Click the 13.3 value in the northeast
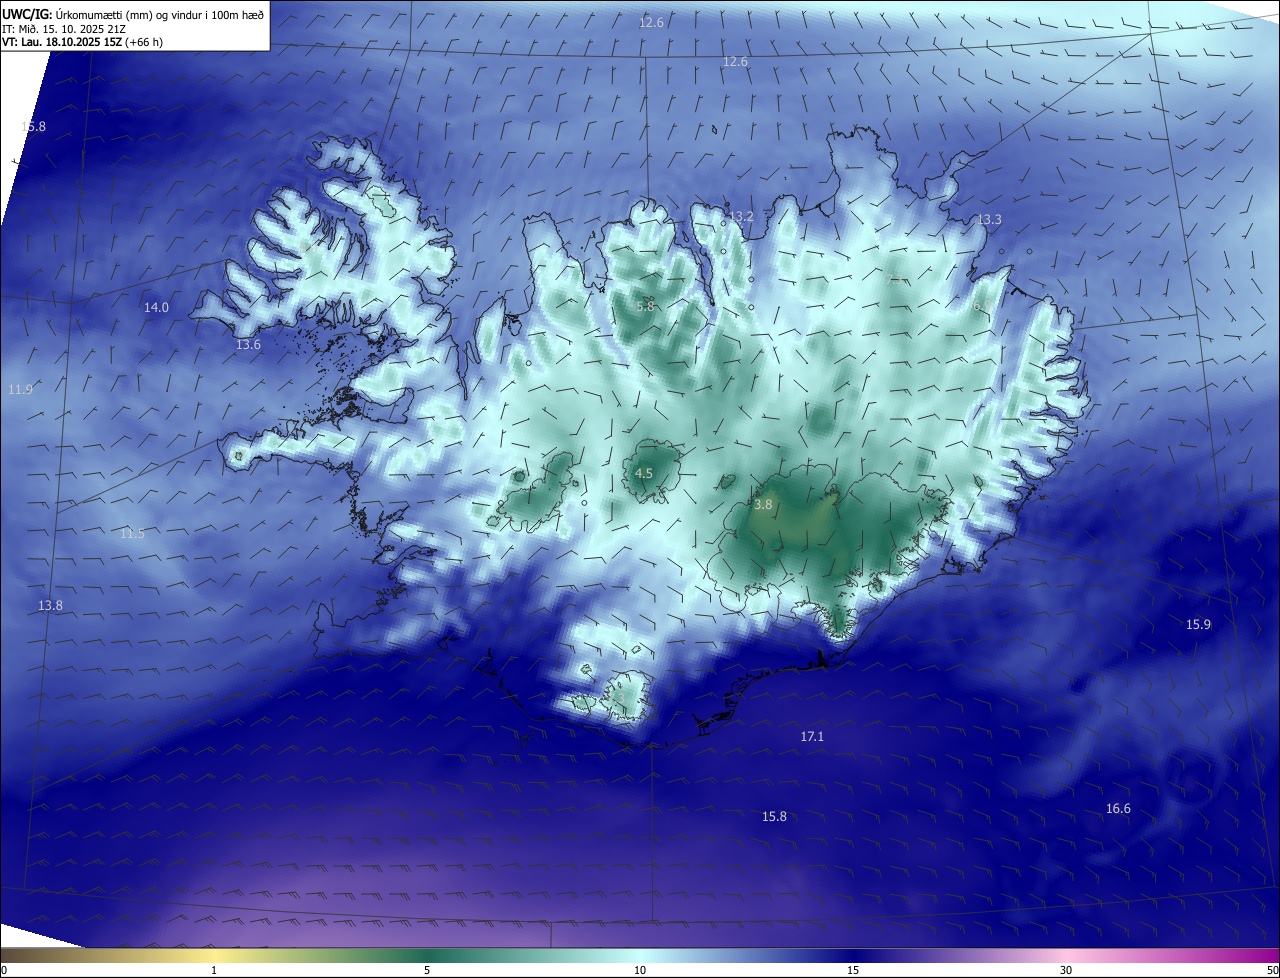 [x=989, y=220]
